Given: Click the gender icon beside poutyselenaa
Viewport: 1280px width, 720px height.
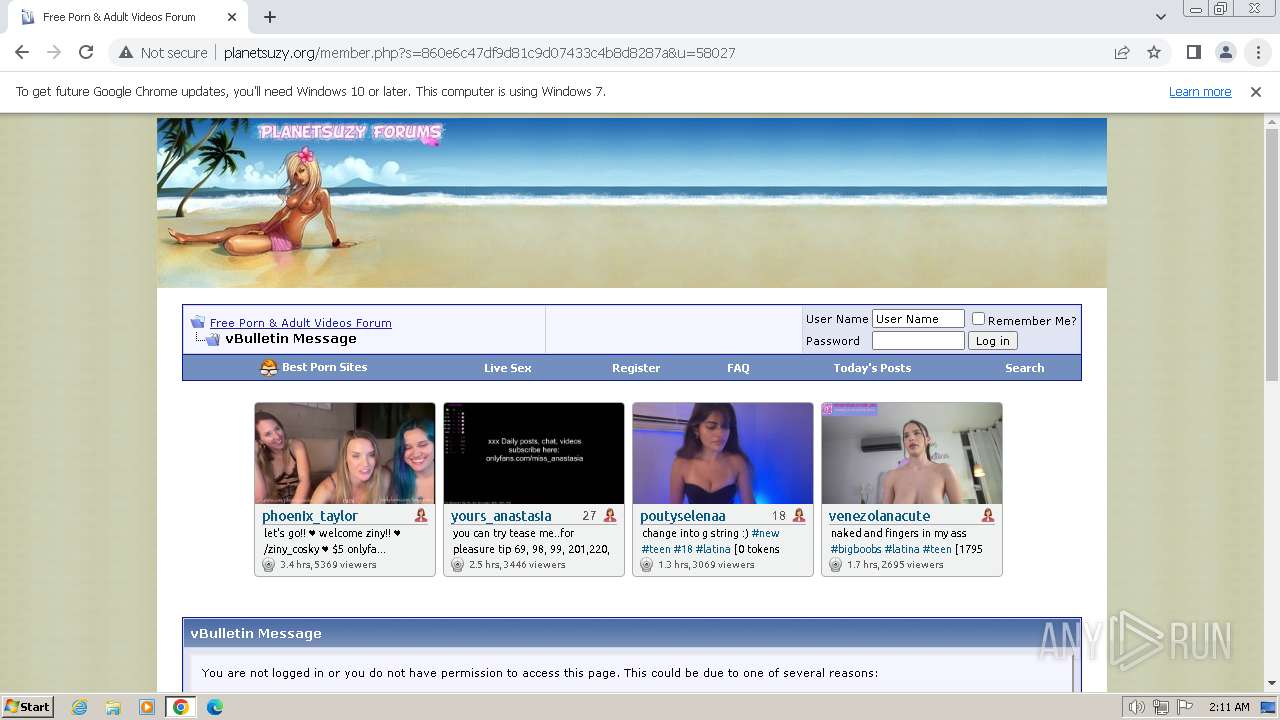Looking at the screenshot, I should [799, 516].
